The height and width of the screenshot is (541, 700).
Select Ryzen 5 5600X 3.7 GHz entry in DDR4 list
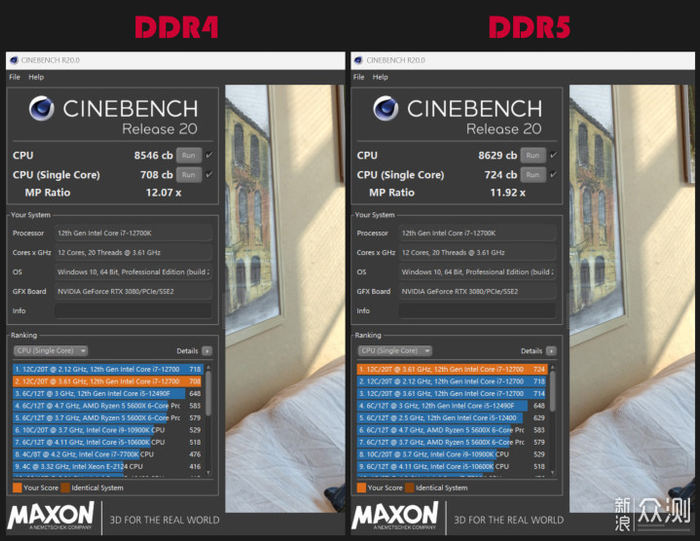tap(108, 418)
